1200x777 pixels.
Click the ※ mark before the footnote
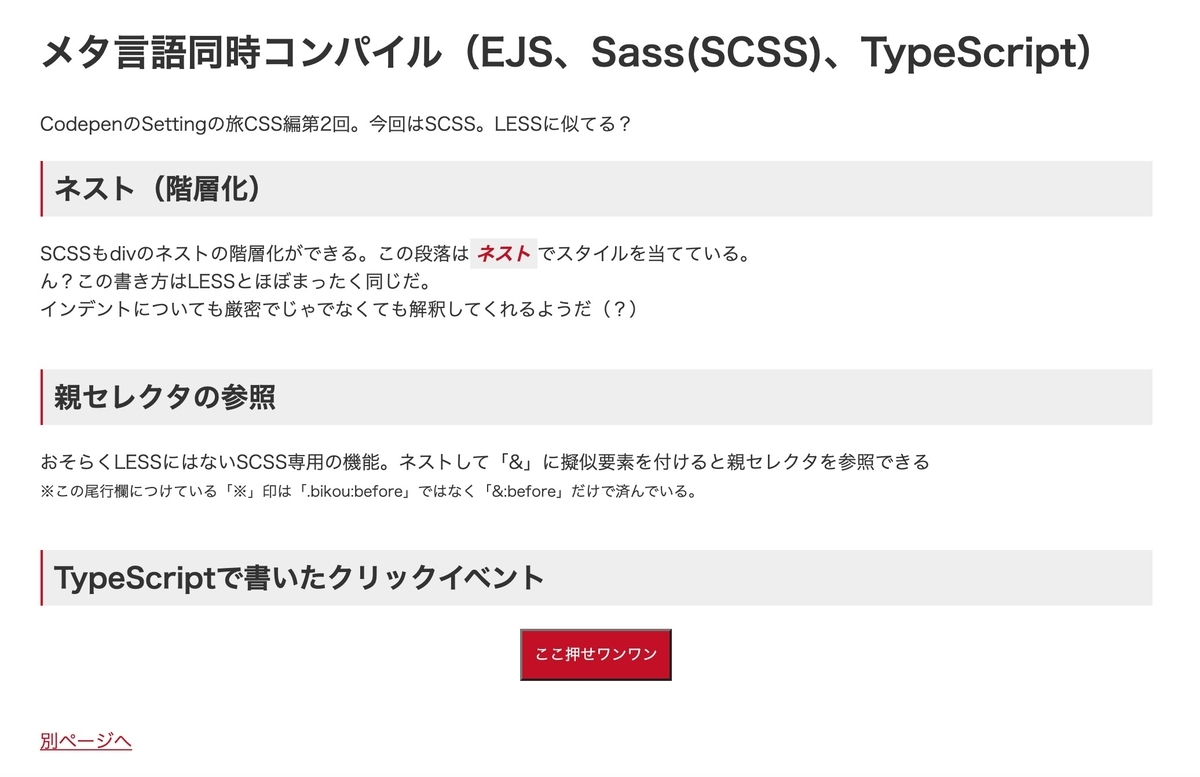click(47, 492)
